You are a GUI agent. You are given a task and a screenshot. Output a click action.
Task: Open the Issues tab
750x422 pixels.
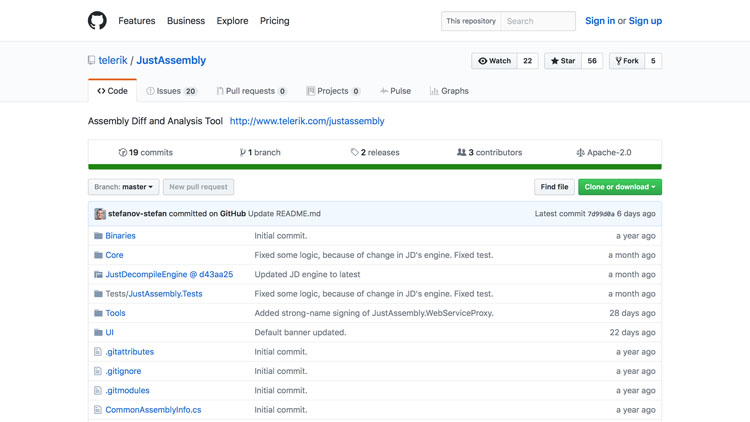click(x=172, y=91)
